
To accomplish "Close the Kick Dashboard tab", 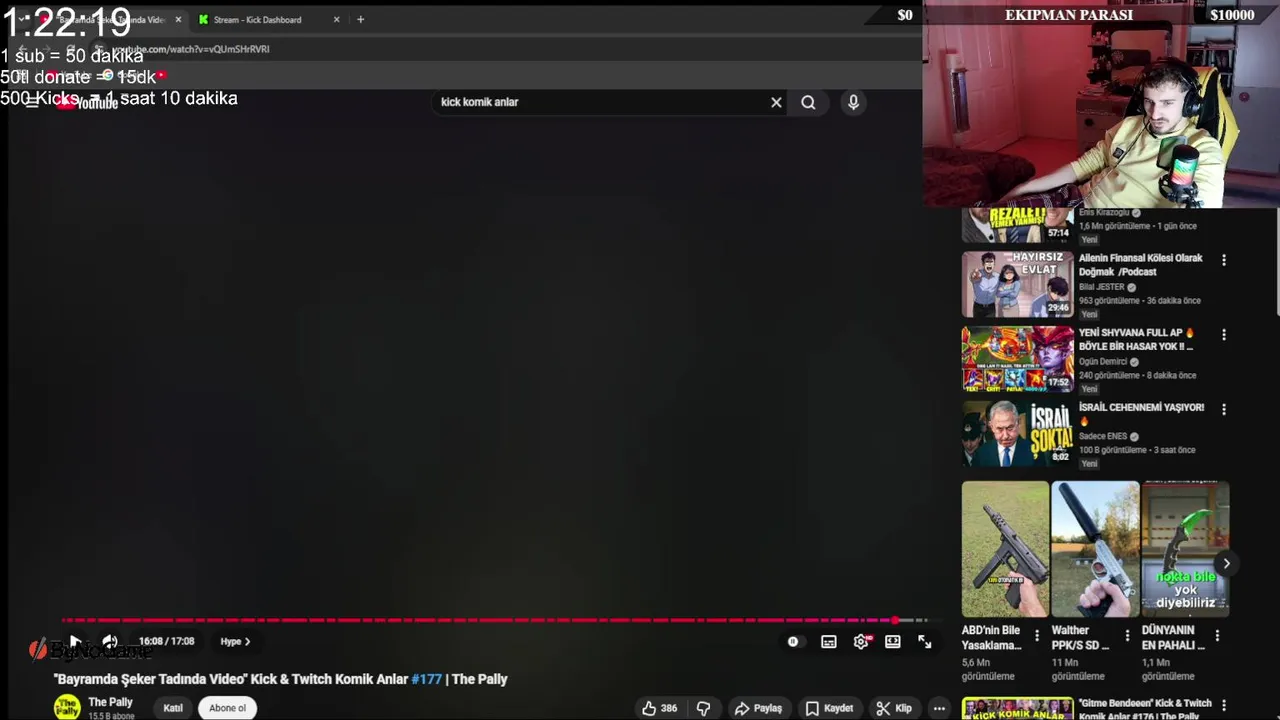I will point(336,20).
